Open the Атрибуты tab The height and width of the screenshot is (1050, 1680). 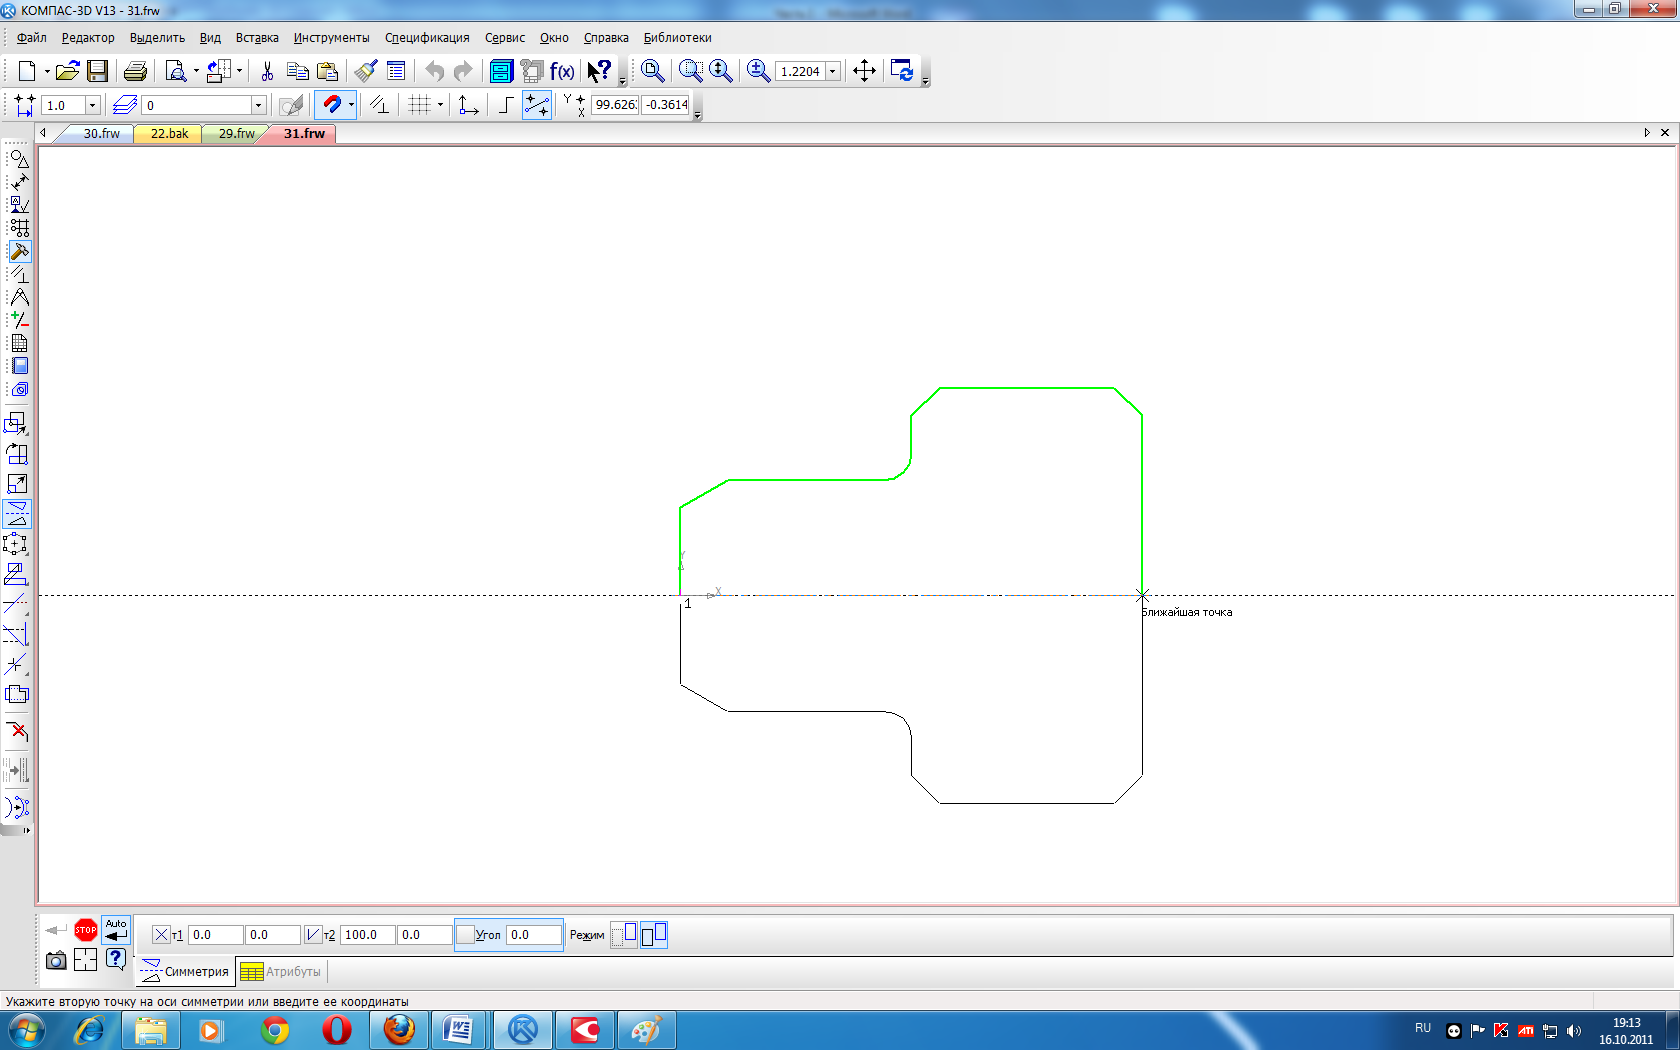282,971
